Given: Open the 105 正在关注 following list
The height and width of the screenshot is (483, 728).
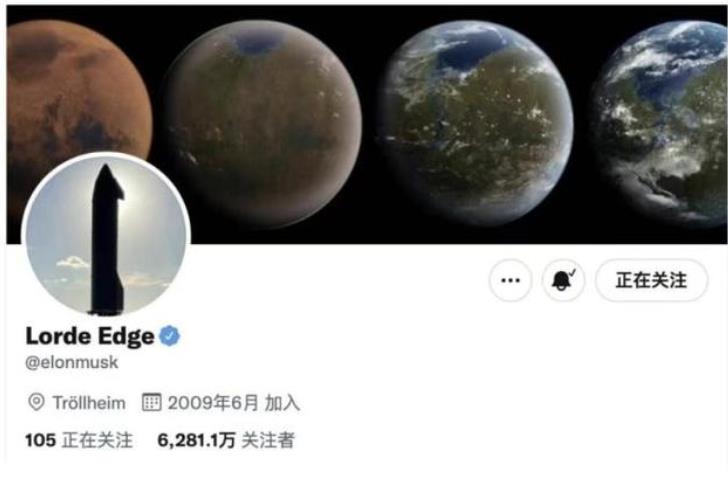Looking at the screenshot, I should (79, 440).
